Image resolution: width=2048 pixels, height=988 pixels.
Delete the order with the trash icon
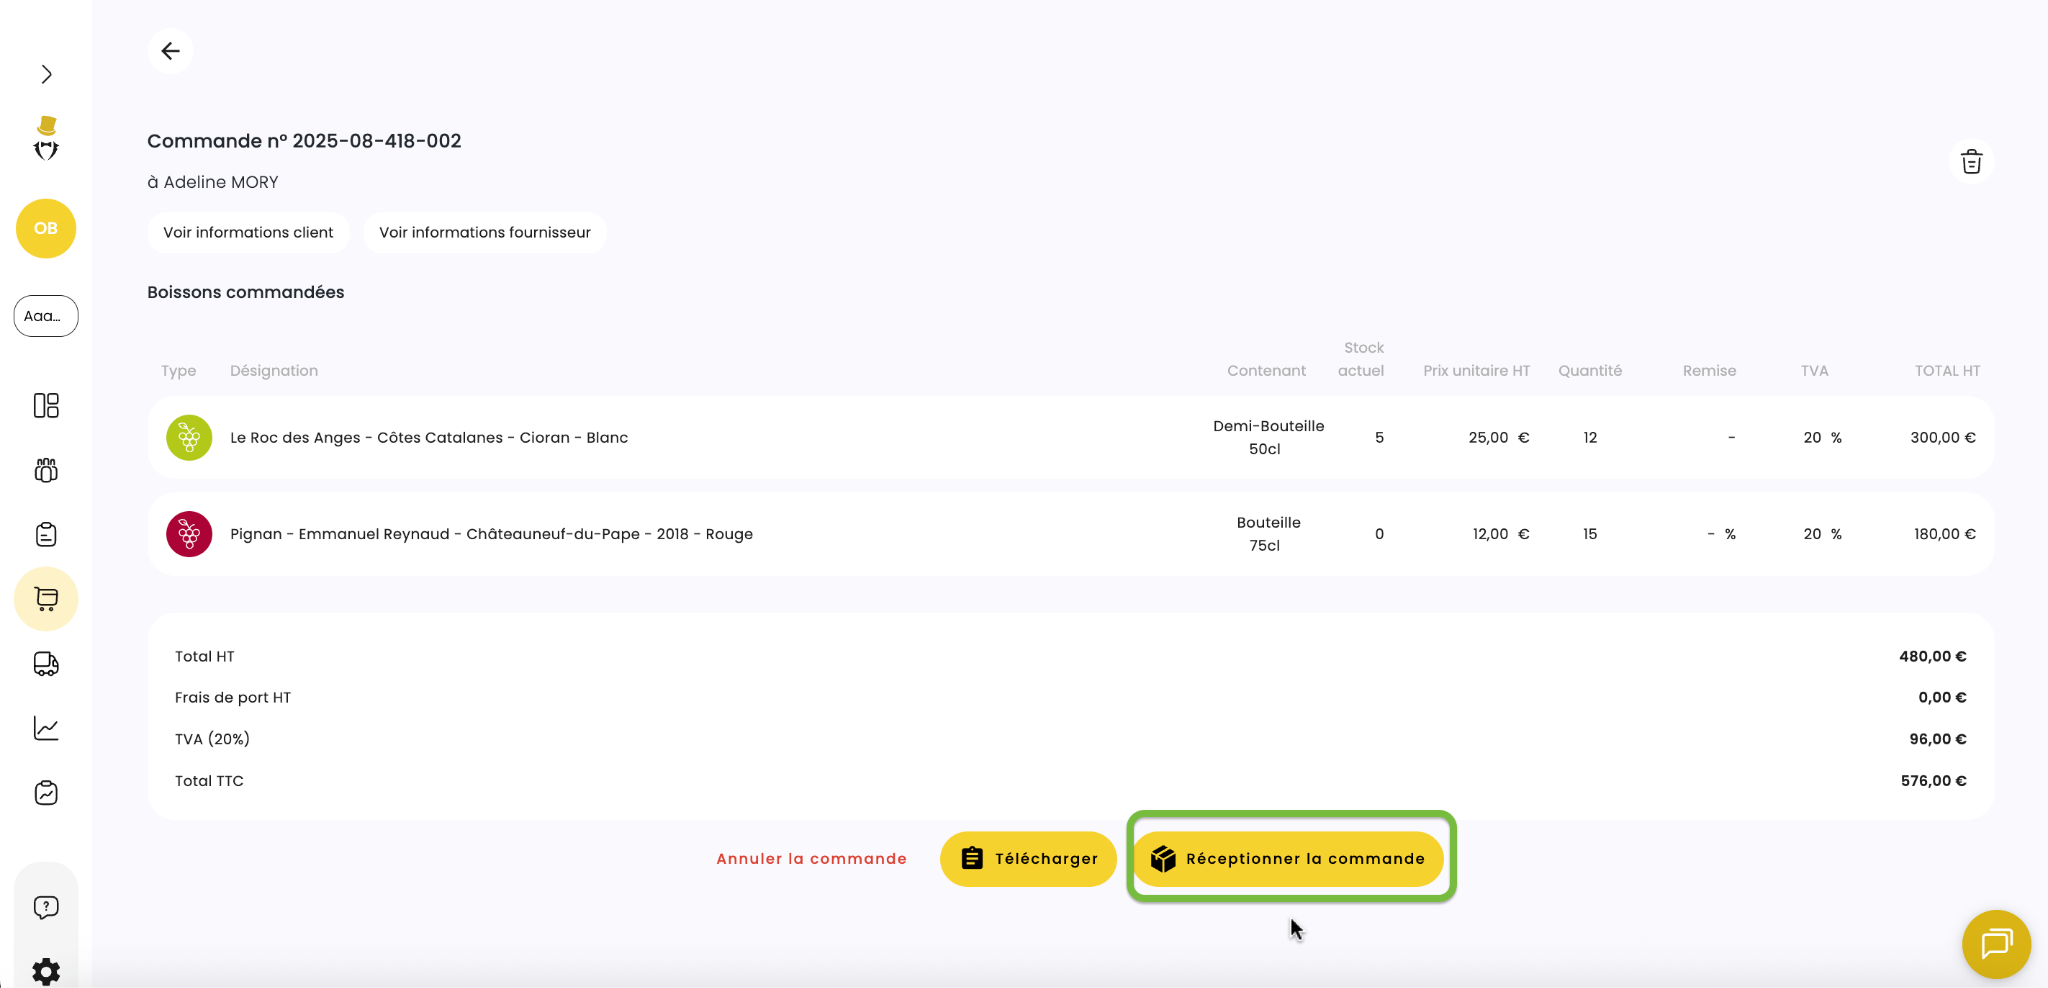click(1971, 162)
